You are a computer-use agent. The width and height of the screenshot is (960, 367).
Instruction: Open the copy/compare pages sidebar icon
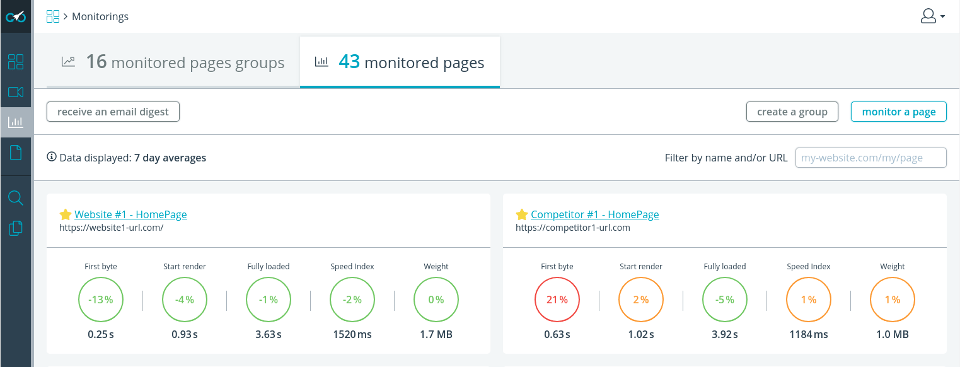point(15,229)
